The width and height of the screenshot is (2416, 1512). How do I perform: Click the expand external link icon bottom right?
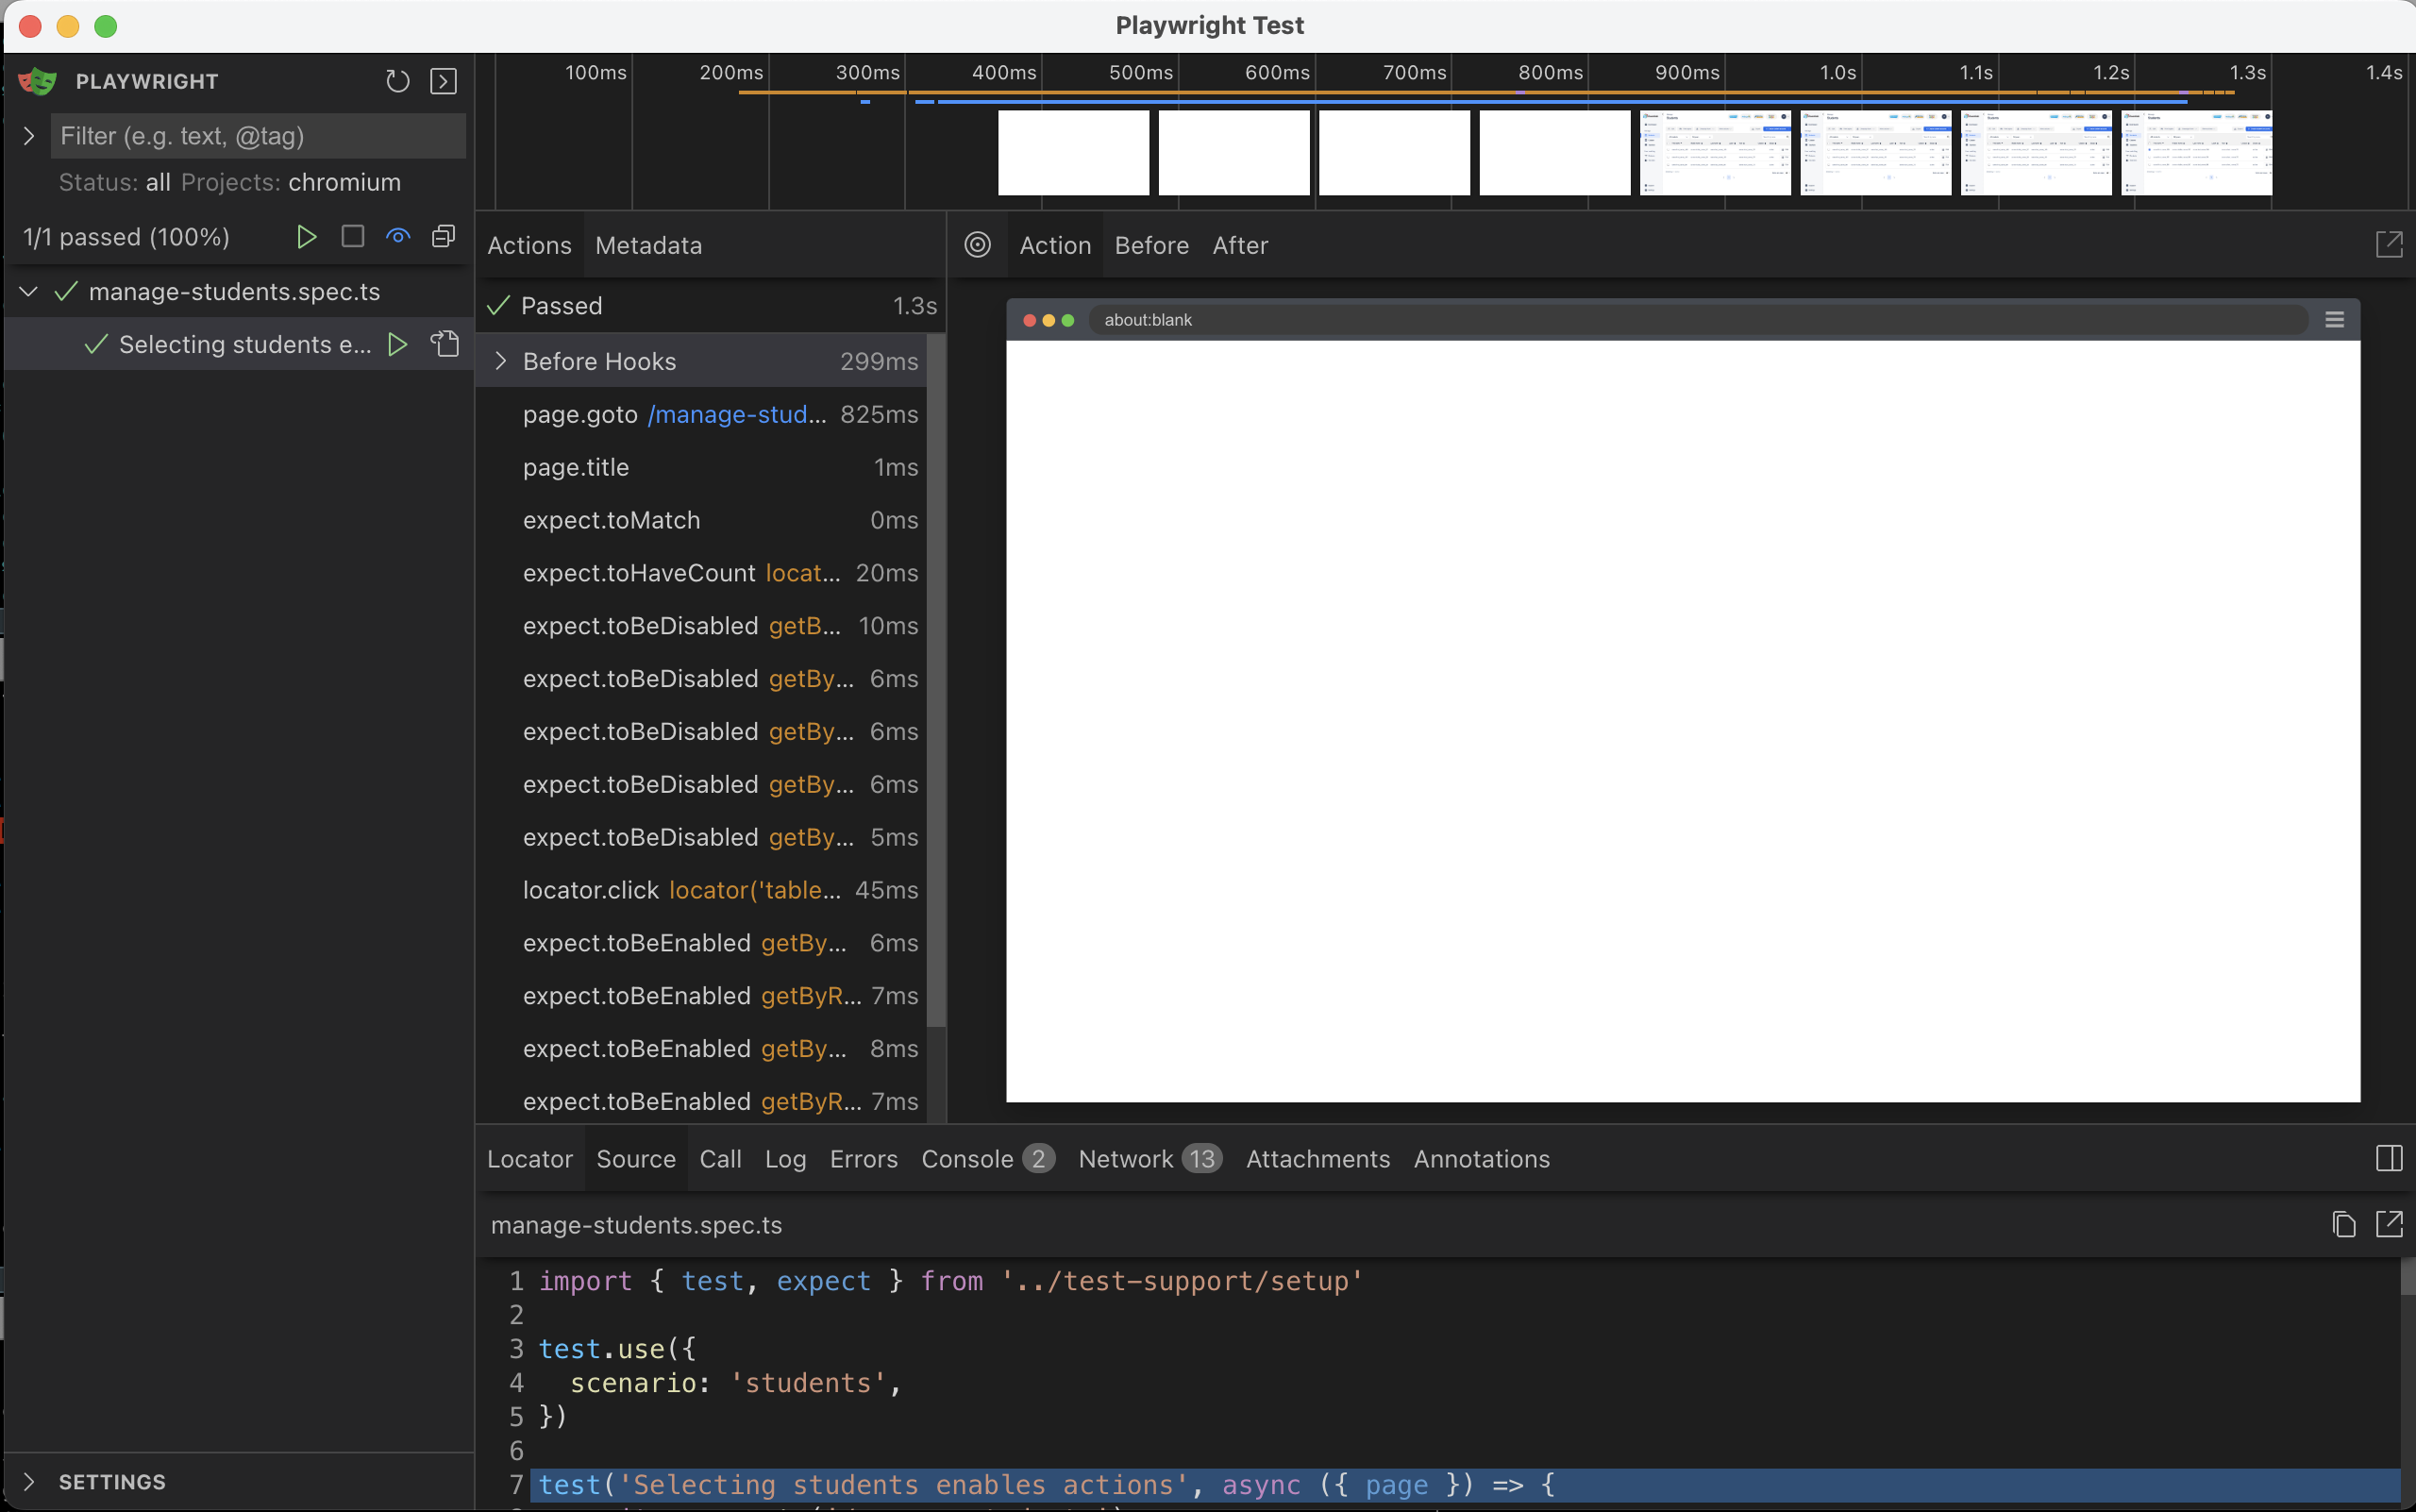[x=2388, y=1224]
